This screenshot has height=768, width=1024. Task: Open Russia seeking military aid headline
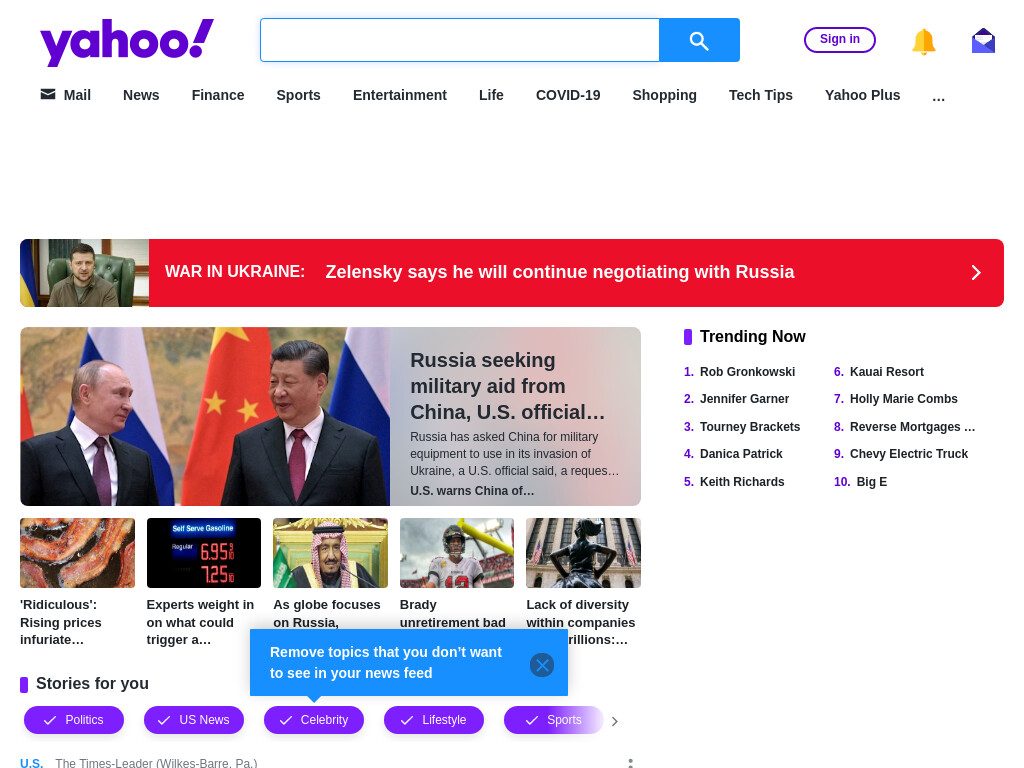507,386
